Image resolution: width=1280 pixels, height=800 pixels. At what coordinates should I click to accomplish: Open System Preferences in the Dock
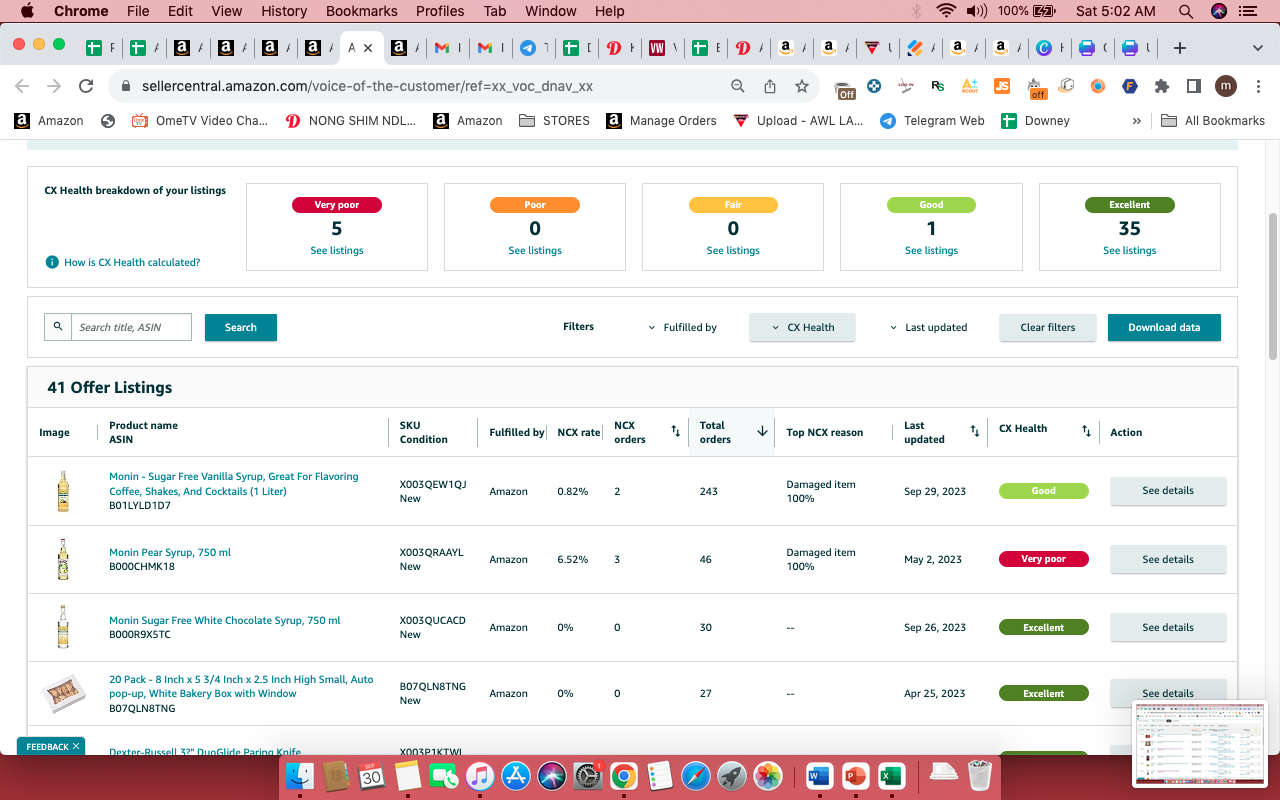tap(588, 775)
